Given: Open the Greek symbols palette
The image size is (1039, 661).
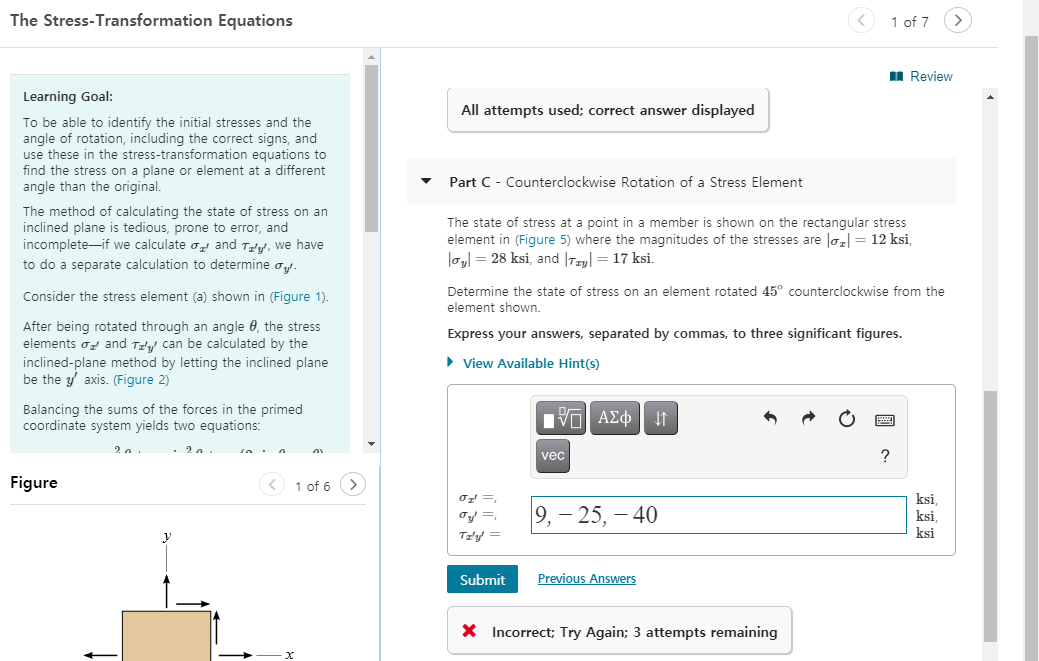Looking at the screenshot, I should (614, 417).
